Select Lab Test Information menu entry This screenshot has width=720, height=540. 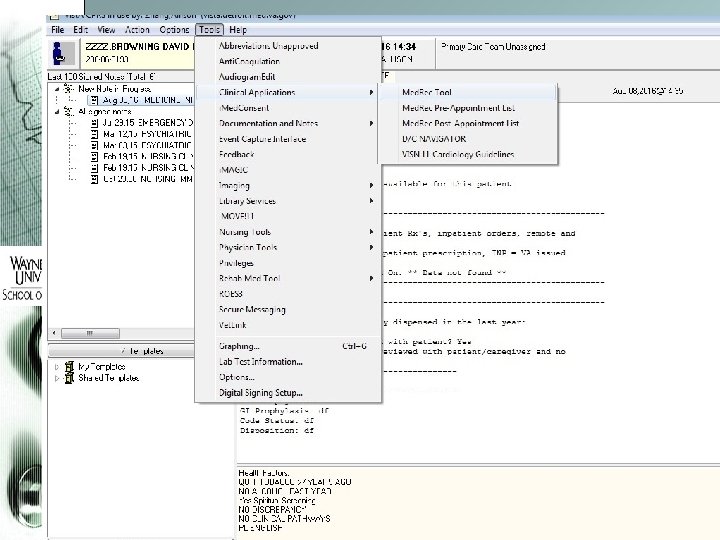pyautogui.click(x=261, y=362)
